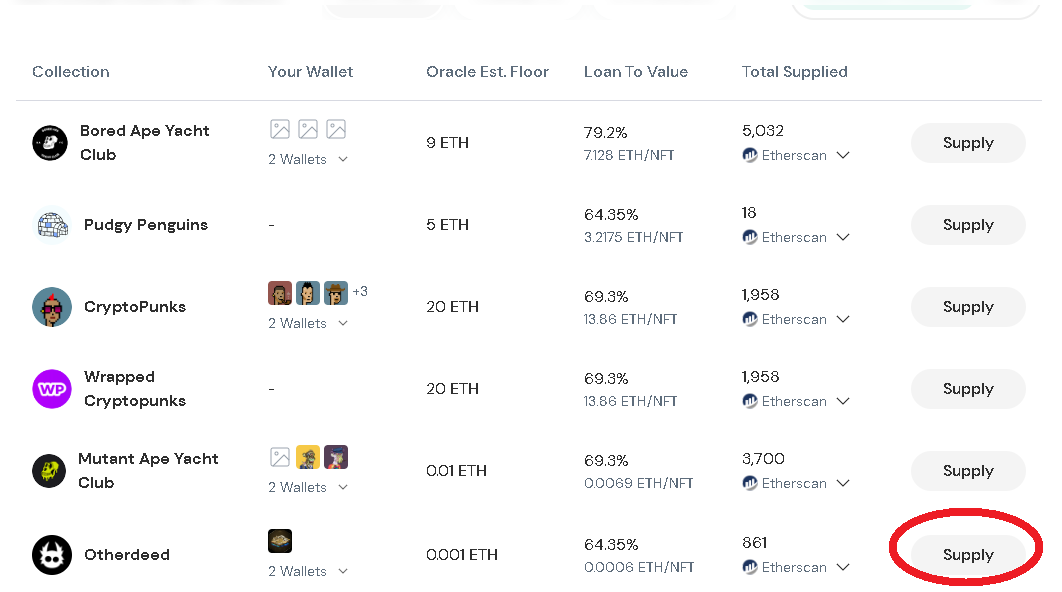The width and height of the screenshot is (1062, 592).
Task: Select the Otherdeed NFT thumbnail in wallet
Action: tap(280, 541)
